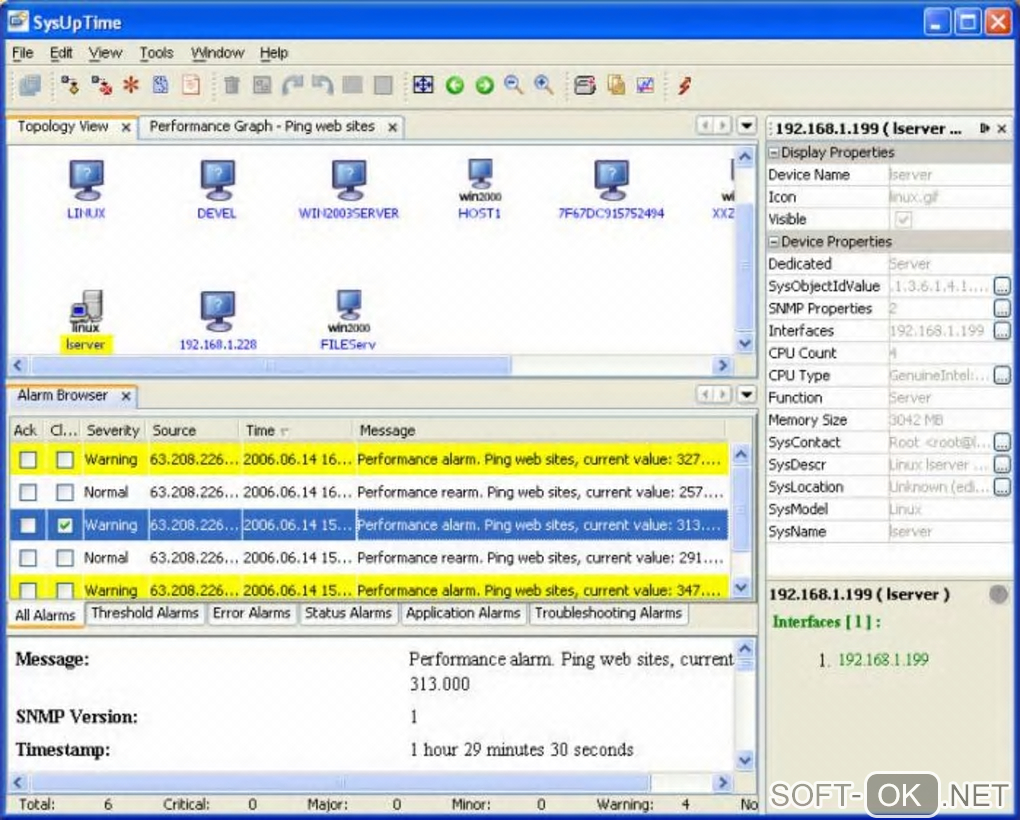This screenshot has height=820, width=1020.
Task: Click the red lightning bolt toolbar icon
Action: (x=684, y=86)
